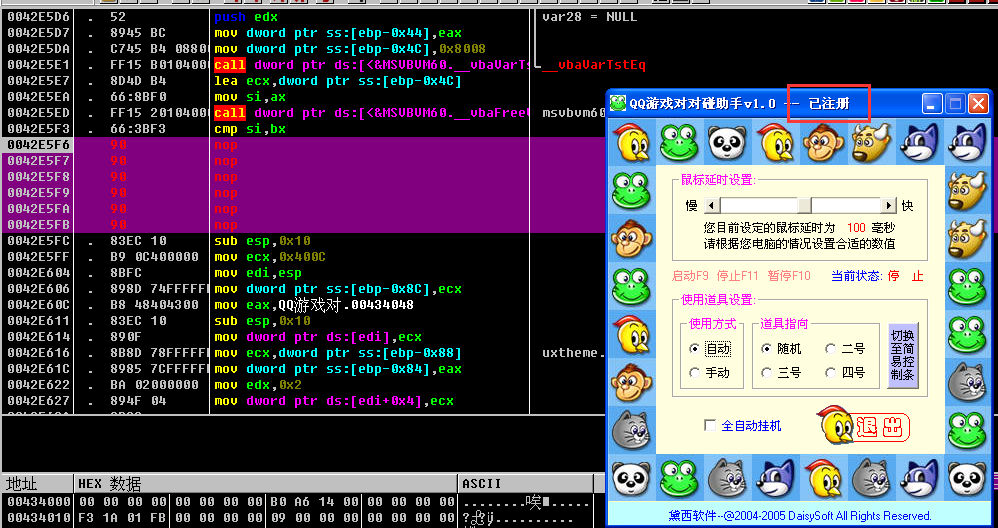Select the dump row at address 00434010
Image resolution: width=998 pixels, height=528 pixels.
coord(298,517)
